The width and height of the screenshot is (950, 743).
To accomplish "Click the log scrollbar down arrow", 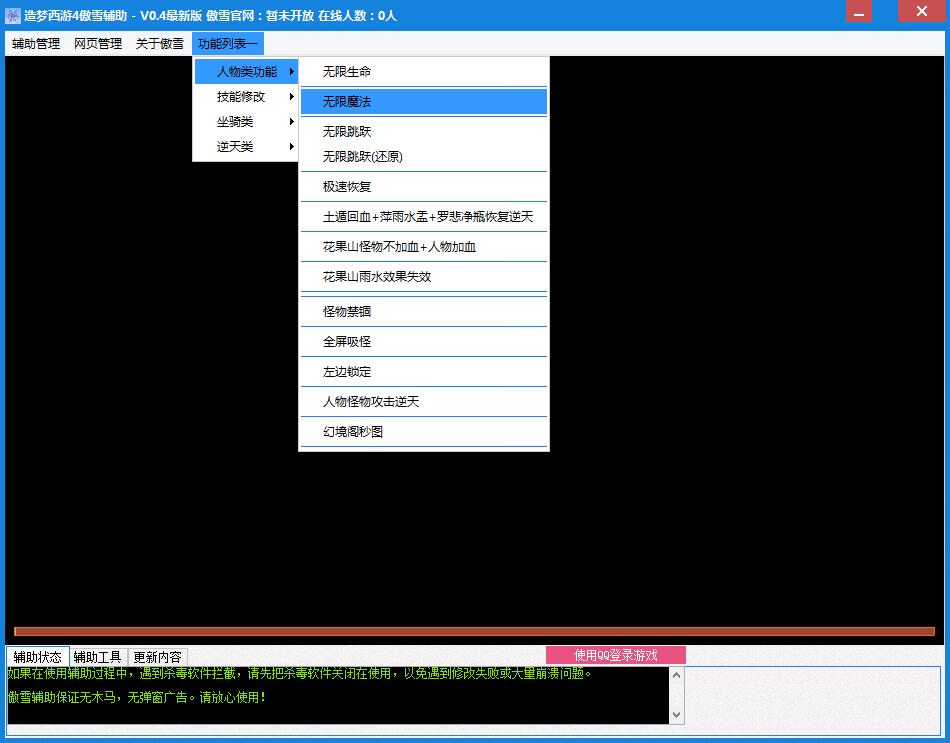I will tap(677, 714).
